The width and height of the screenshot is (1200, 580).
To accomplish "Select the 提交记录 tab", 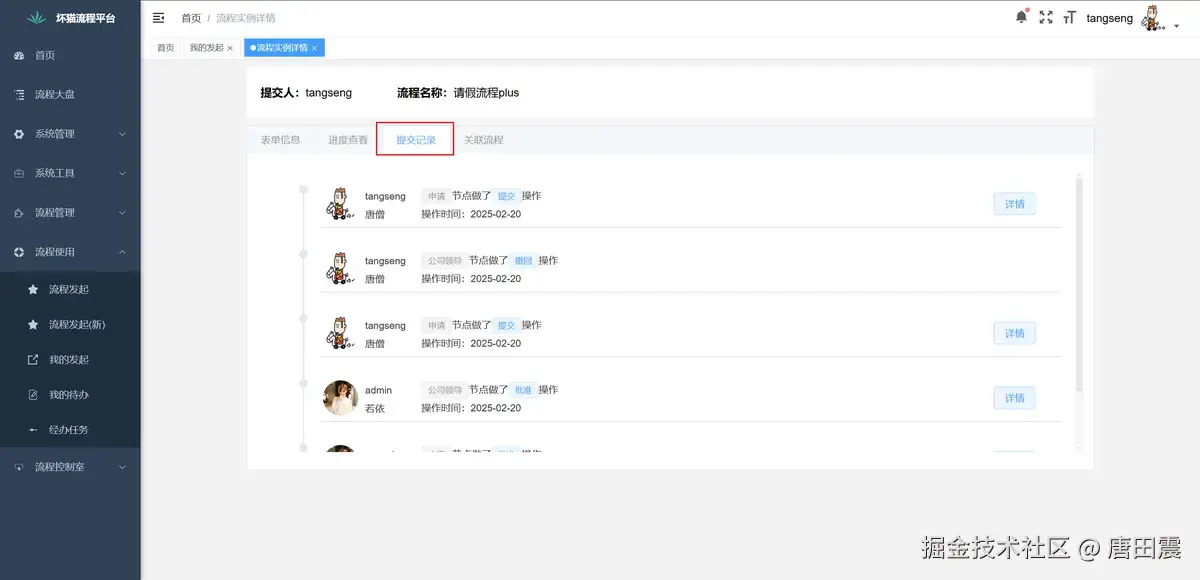I will tap(416, 140).
